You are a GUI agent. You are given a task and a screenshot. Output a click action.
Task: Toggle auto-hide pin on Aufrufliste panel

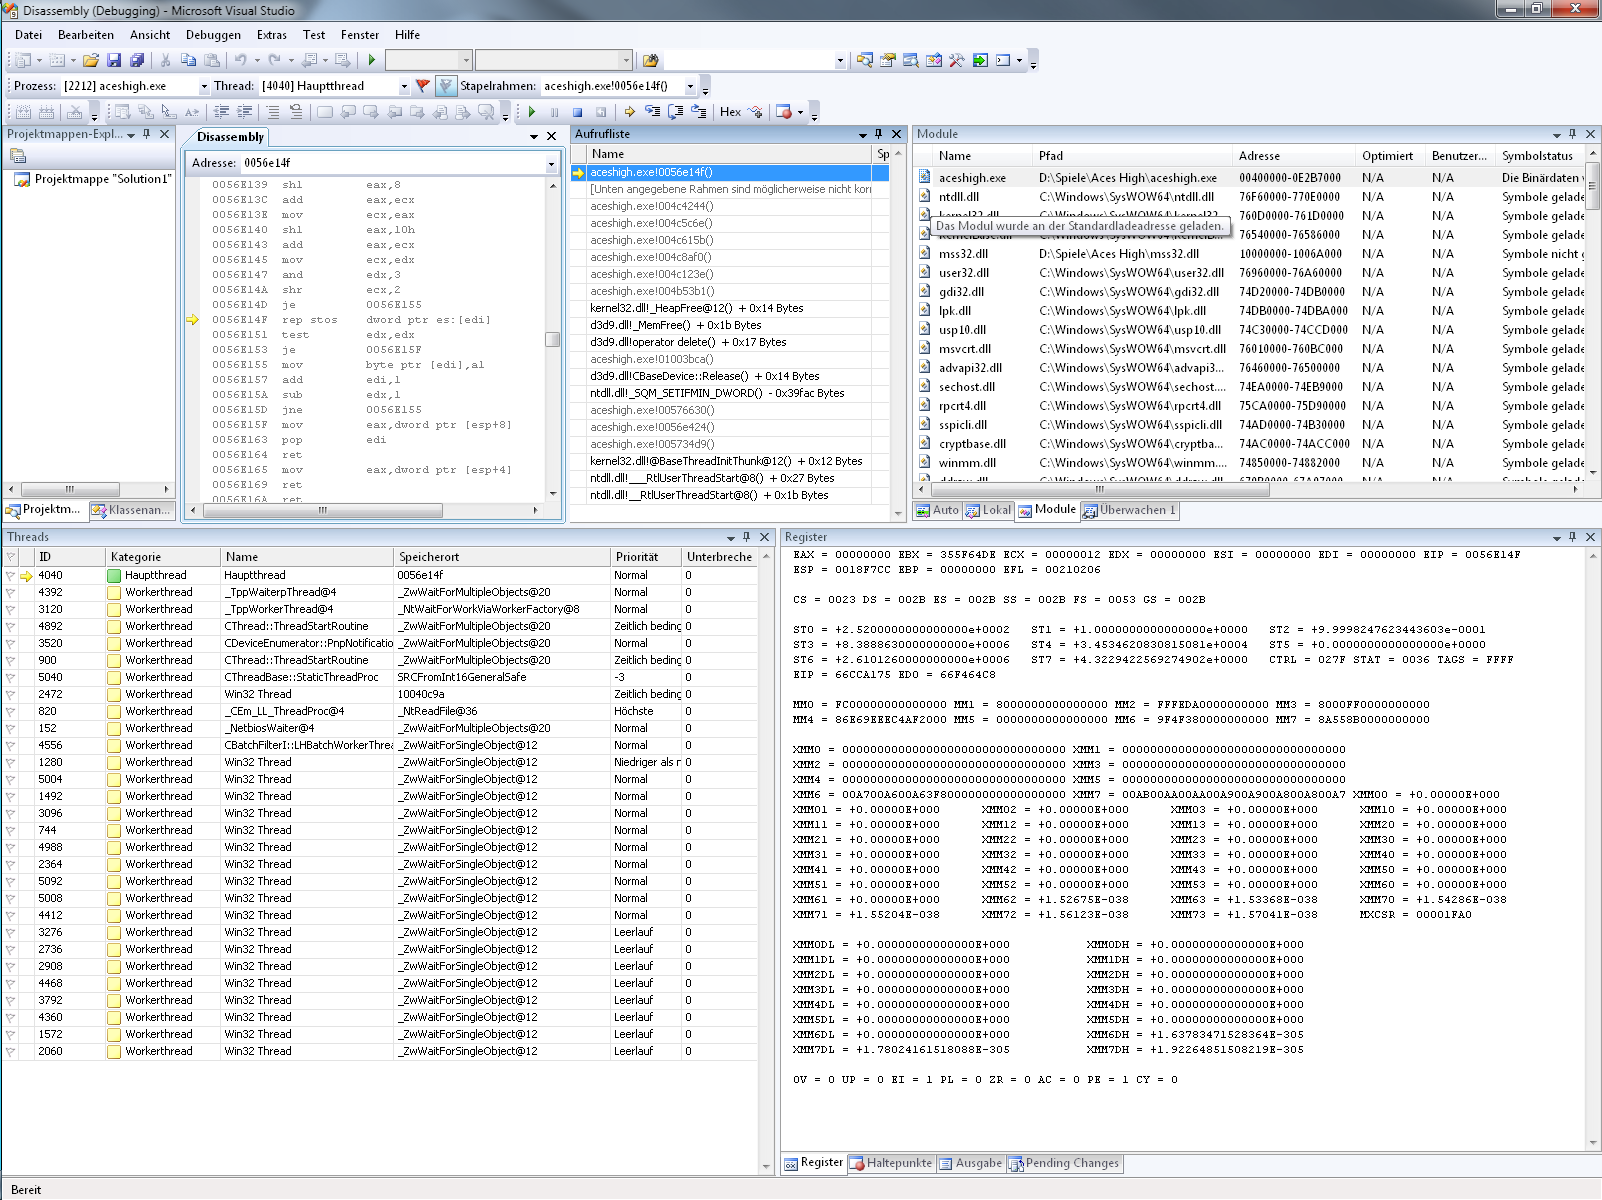pyautogui.click(x=878, y=134)
